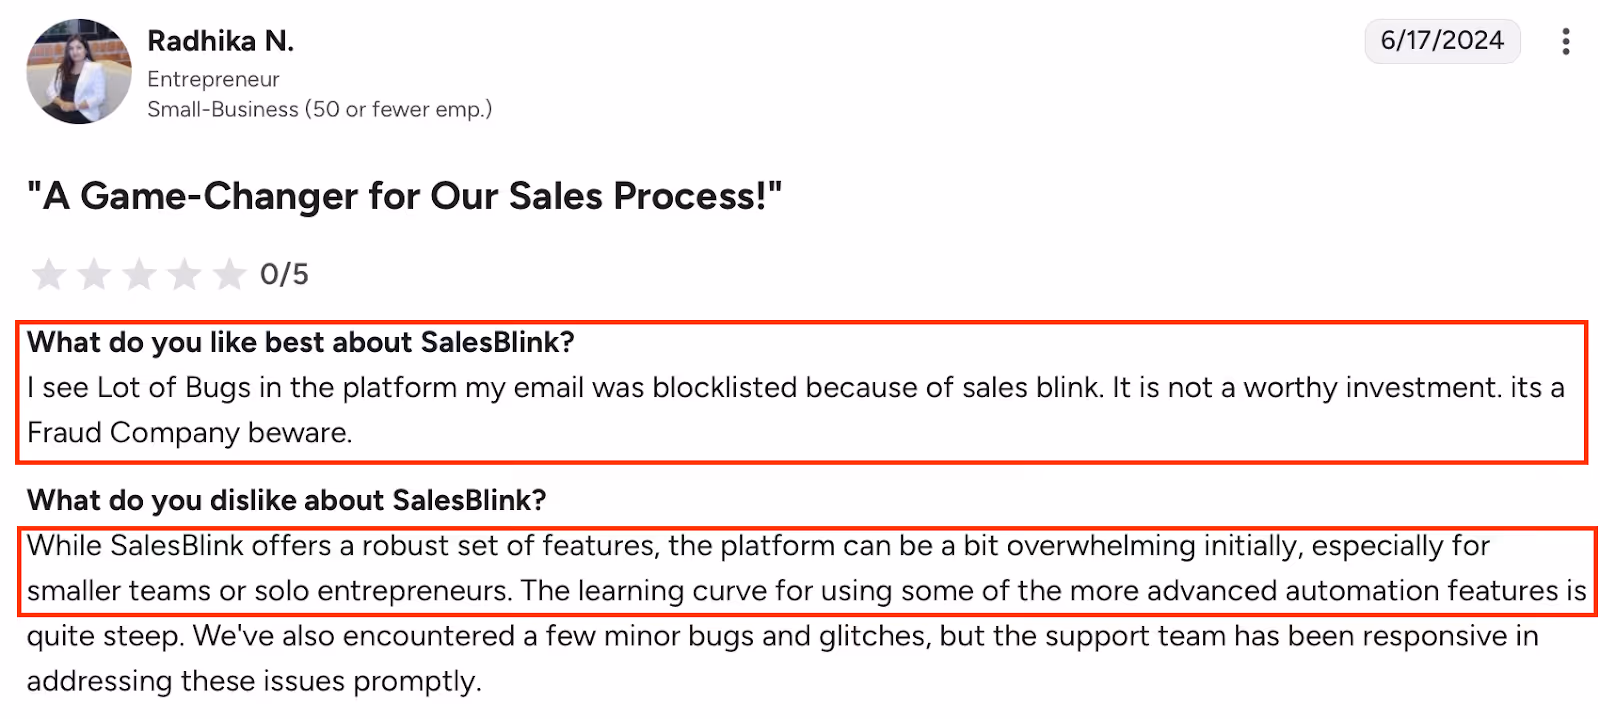Click the fifth star in the rating
Screen dimensions: 1600x719
(232, 273)
